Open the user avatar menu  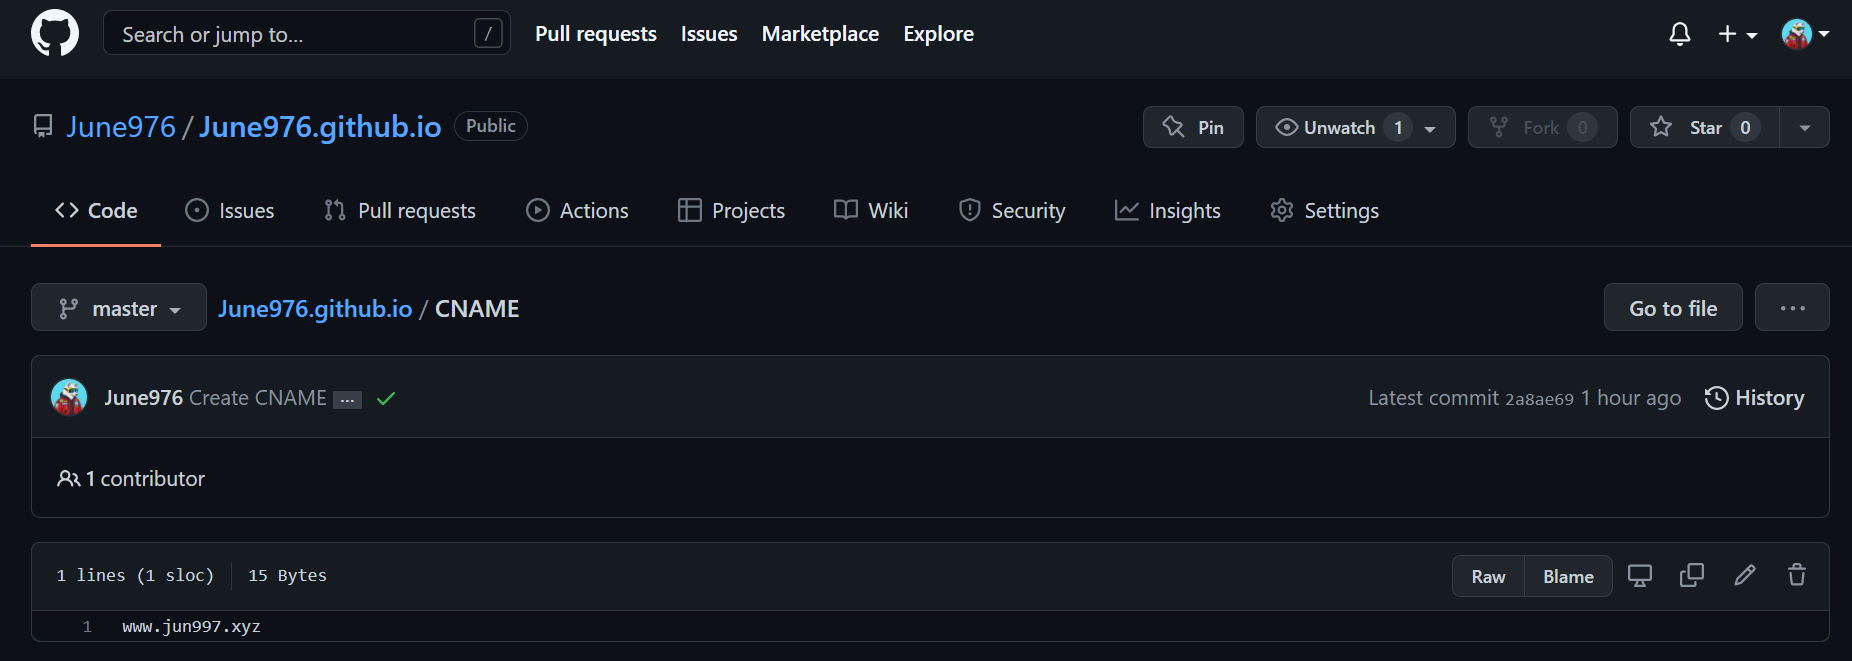coord(1805,34)
